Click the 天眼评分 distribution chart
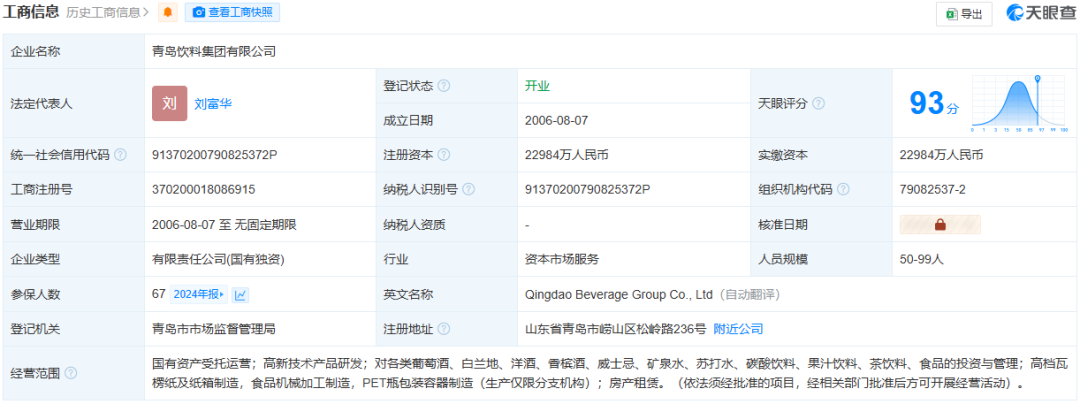 1020,104
